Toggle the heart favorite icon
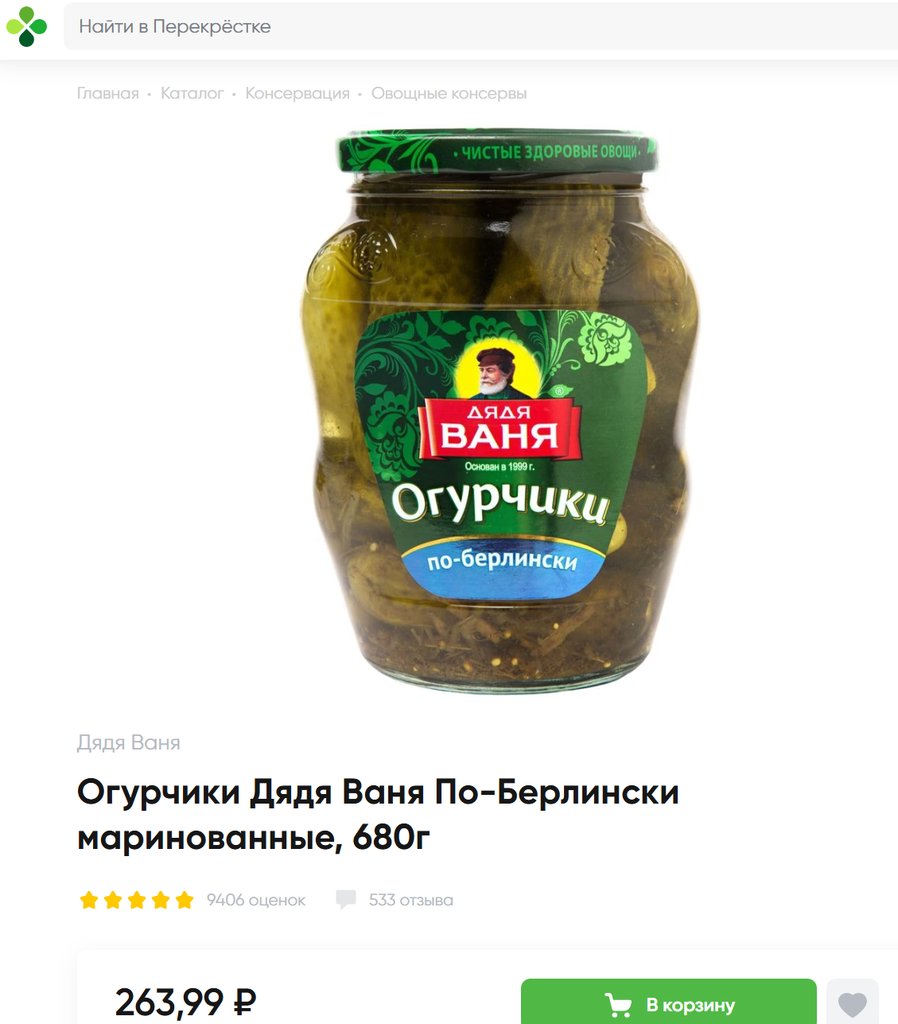The image size is (898, 1024). pyautogui.click(x=852, y=1002)
